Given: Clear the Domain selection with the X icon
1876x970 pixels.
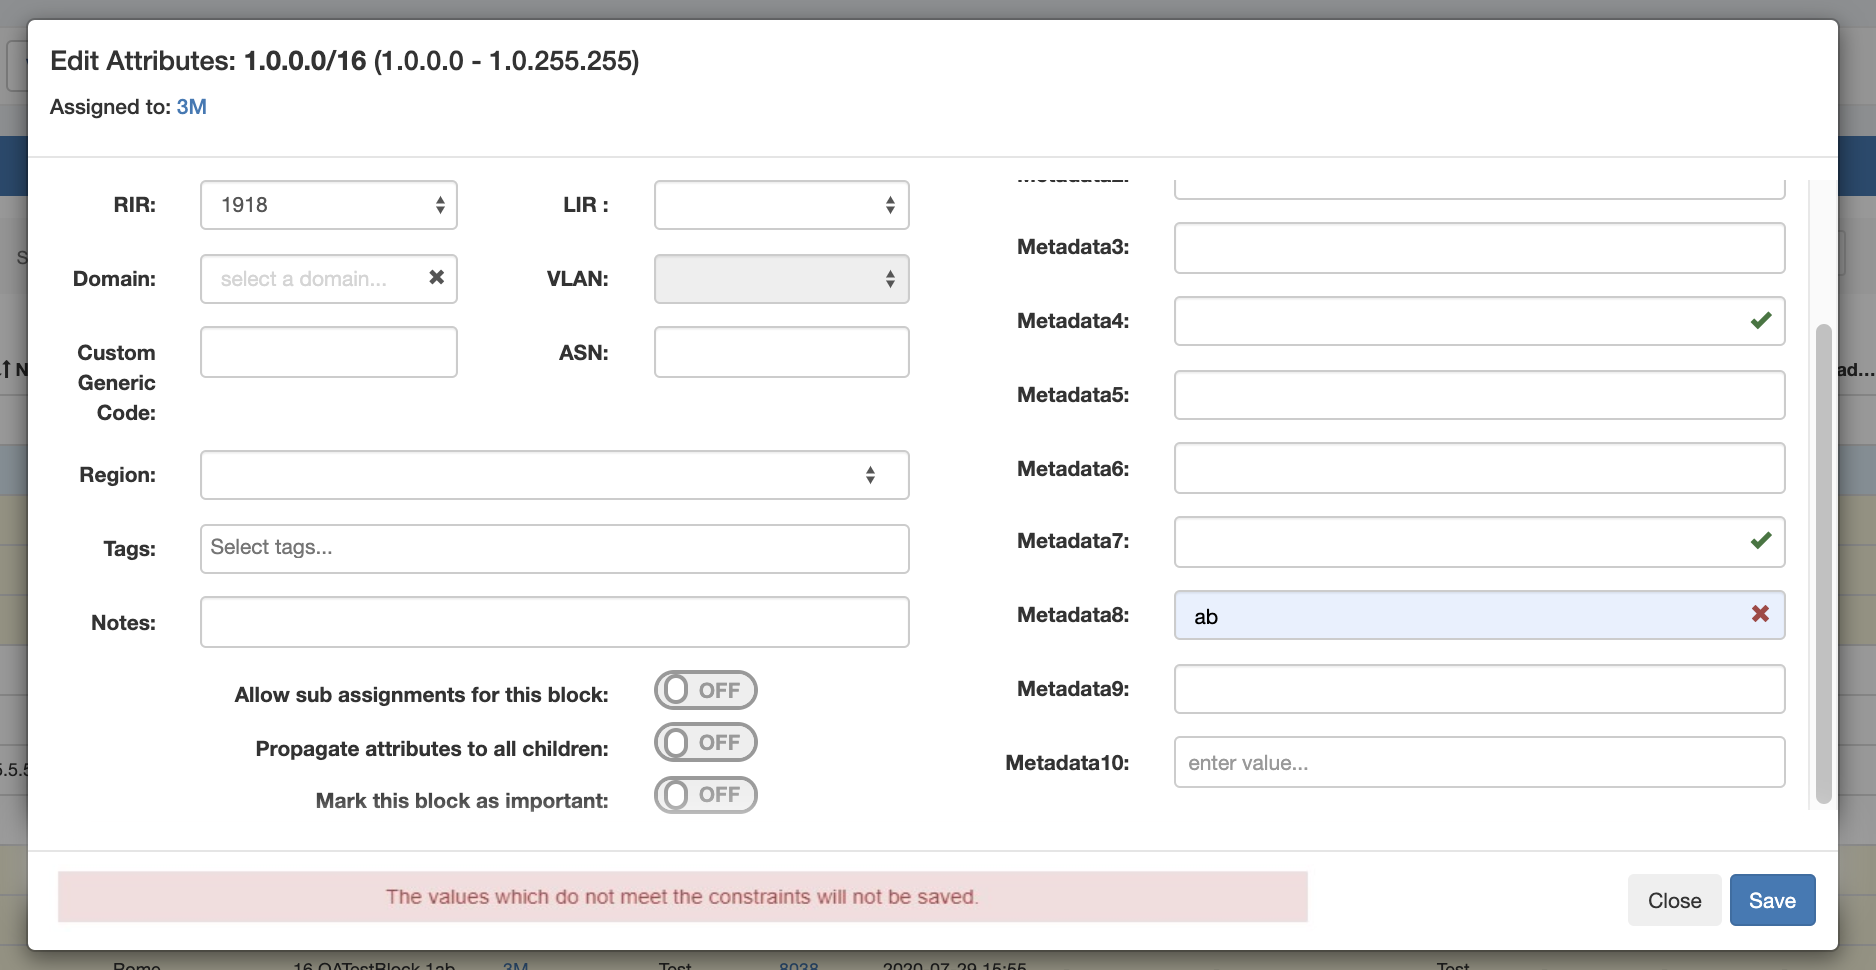Looking at the screenshot, I should [x=436, y=278].
